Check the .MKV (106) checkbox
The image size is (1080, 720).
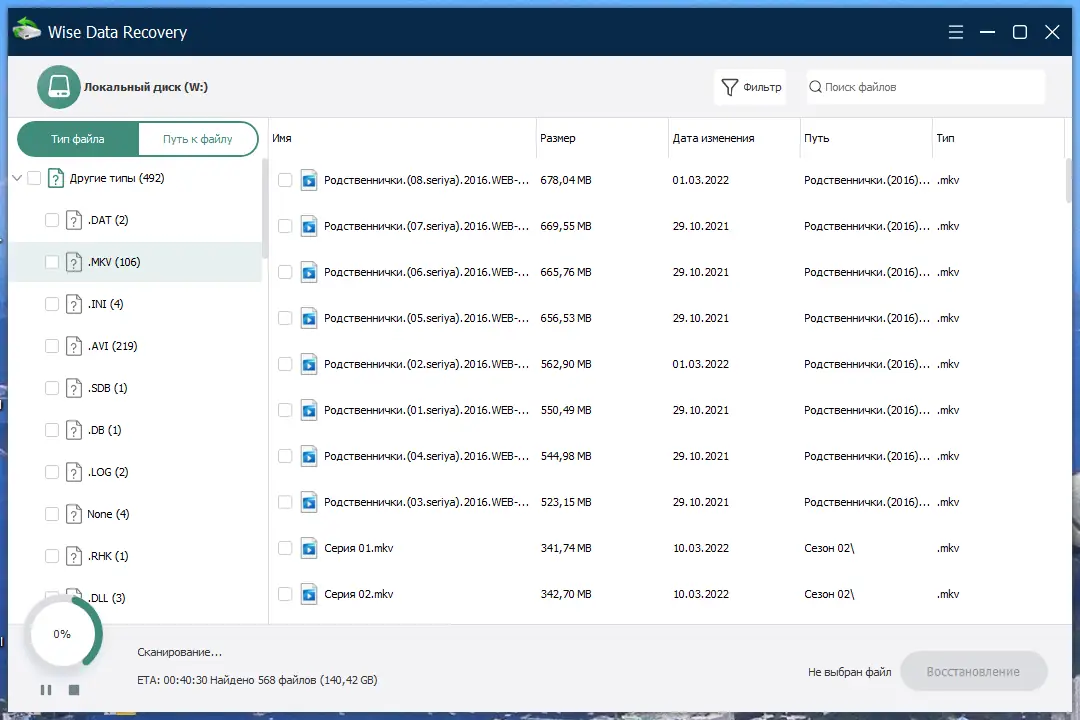[x=52, y=263]
